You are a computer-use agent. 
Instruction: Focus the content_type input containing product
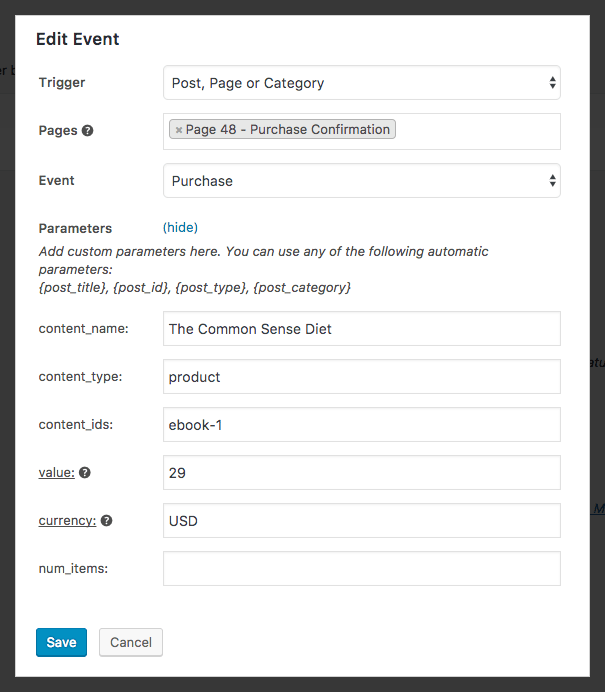click(x=361, y=376)
